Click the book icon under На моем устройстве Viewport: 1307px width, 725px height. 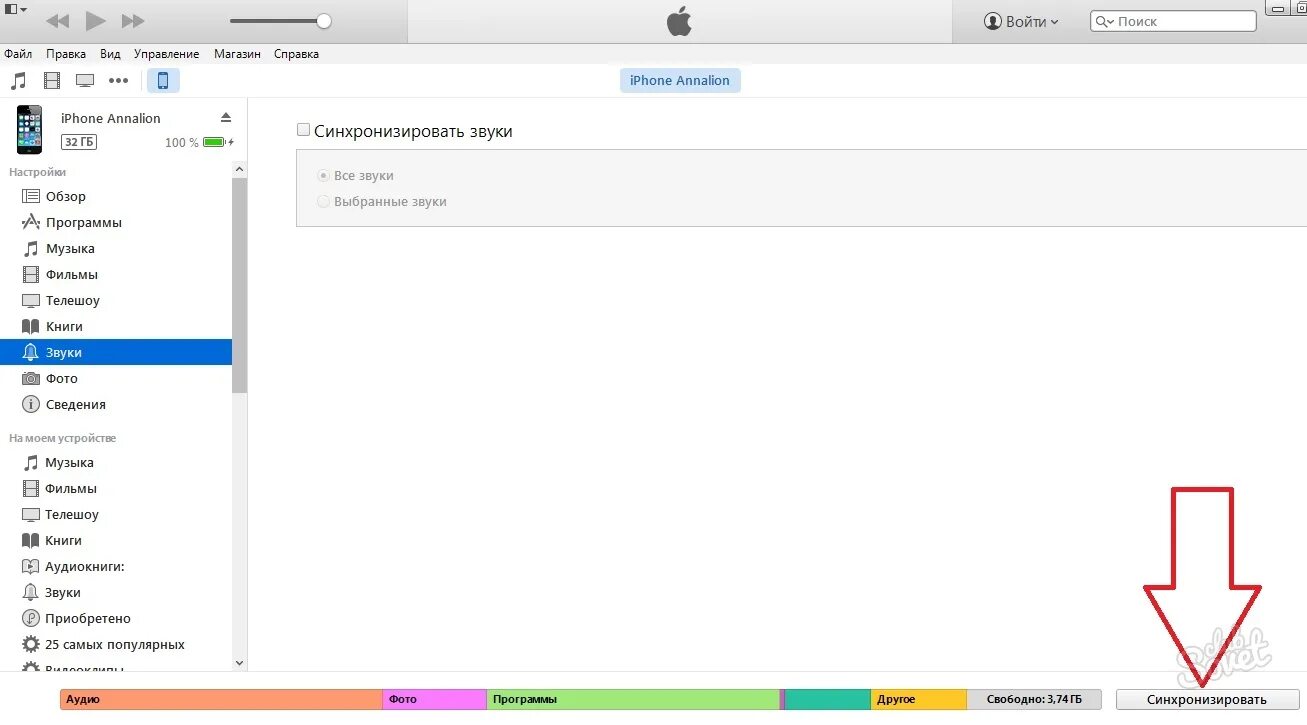point(31,540)
